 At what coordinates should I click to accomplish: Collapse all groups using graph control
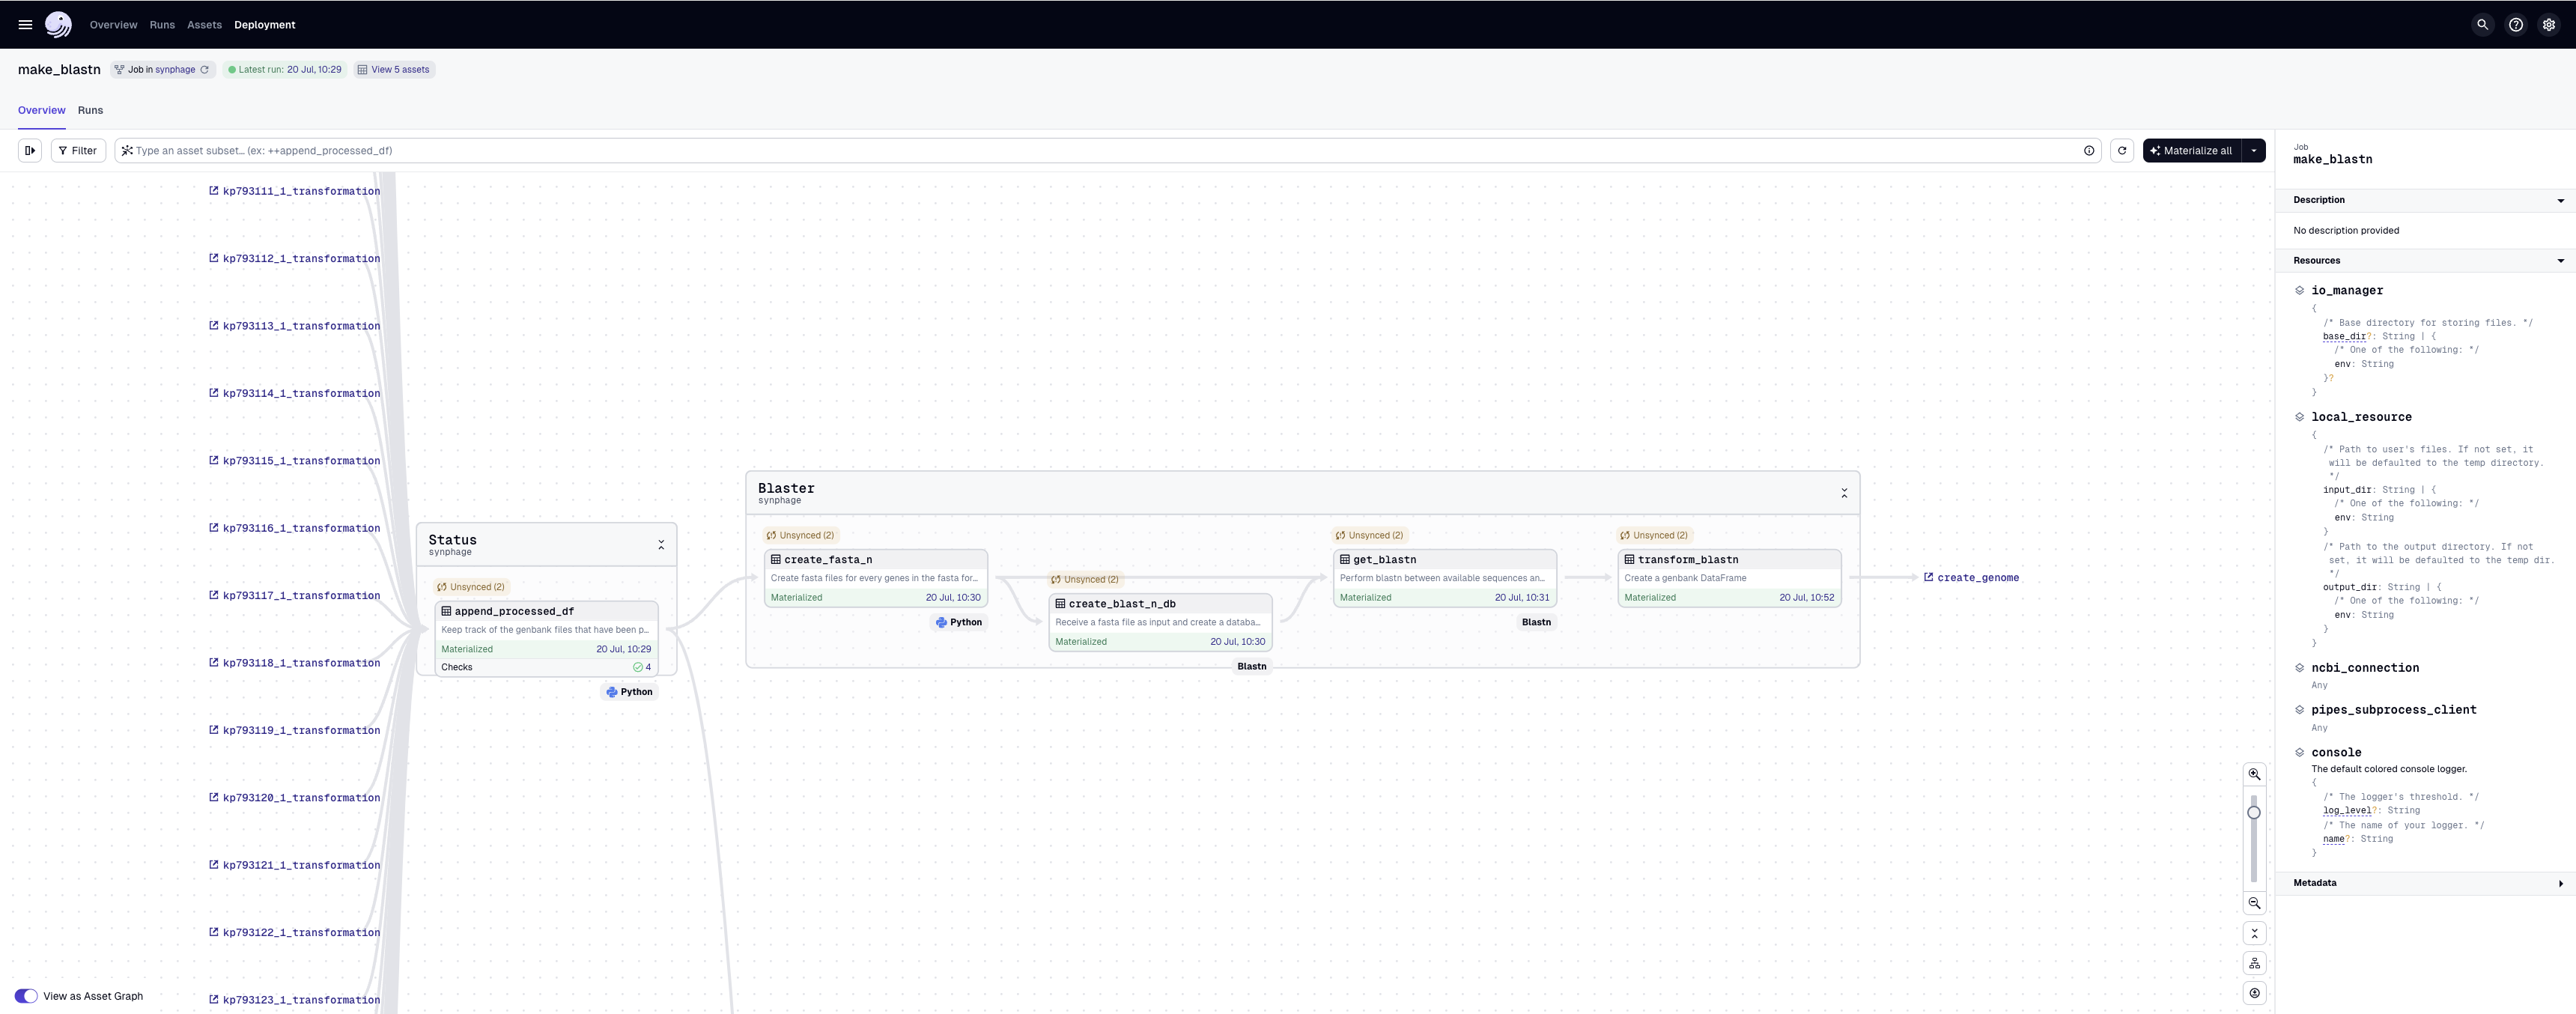tap(2254, 933)
